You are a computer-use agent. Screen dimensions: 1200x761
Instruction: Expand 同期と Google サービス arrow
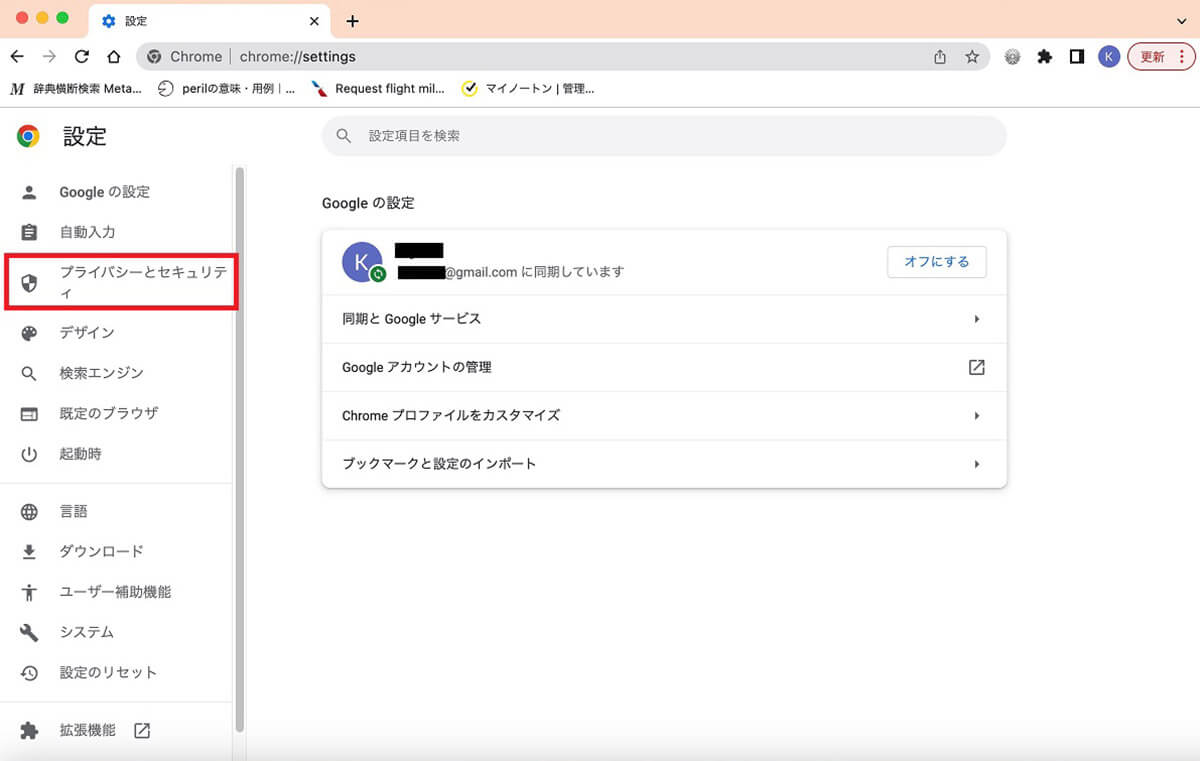977,319
